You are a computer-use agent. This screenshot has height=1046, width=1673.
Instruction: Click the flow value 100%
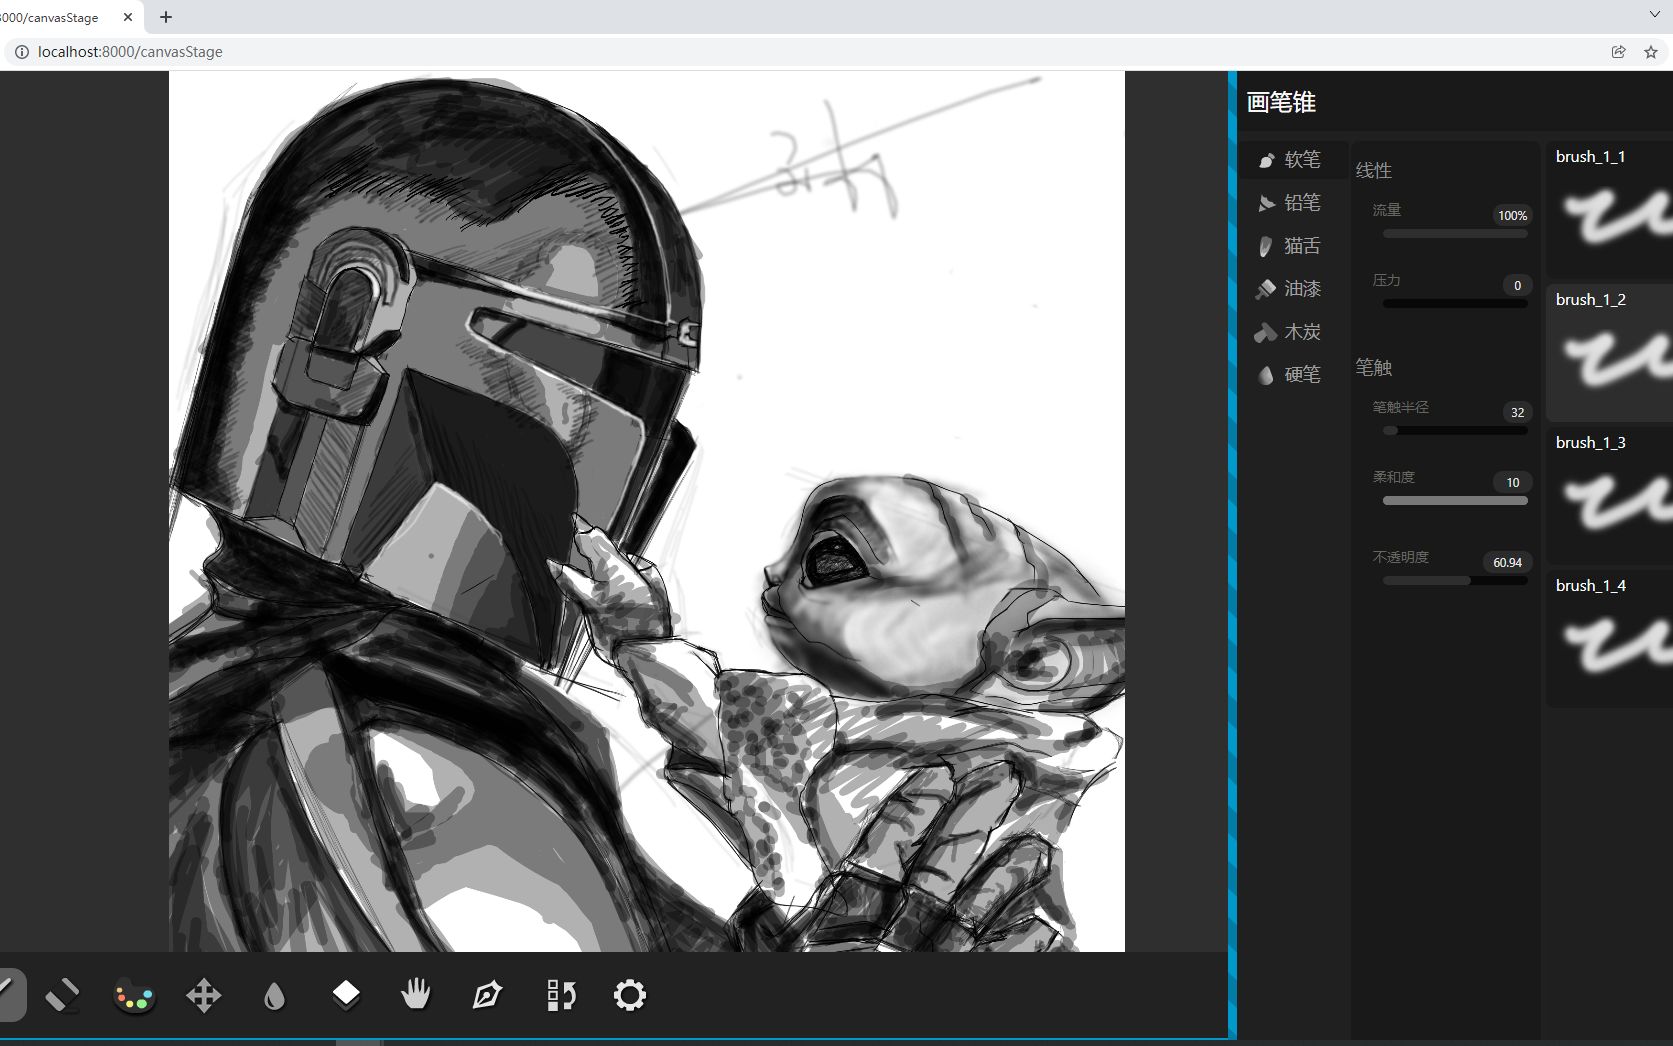coord(1512,216)
